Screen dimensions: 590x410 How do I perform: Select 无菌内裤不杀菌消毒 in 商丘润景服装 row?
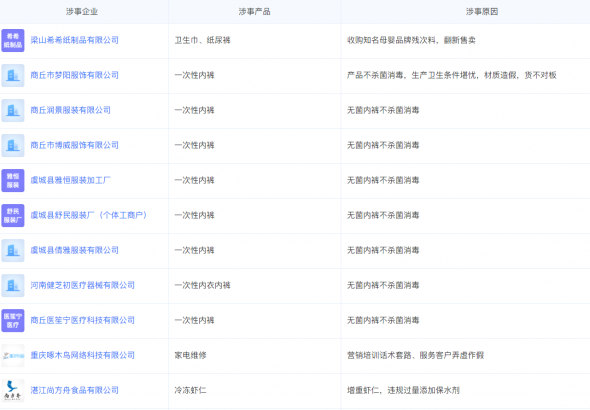pyautogui.click(x=383, y=110)
